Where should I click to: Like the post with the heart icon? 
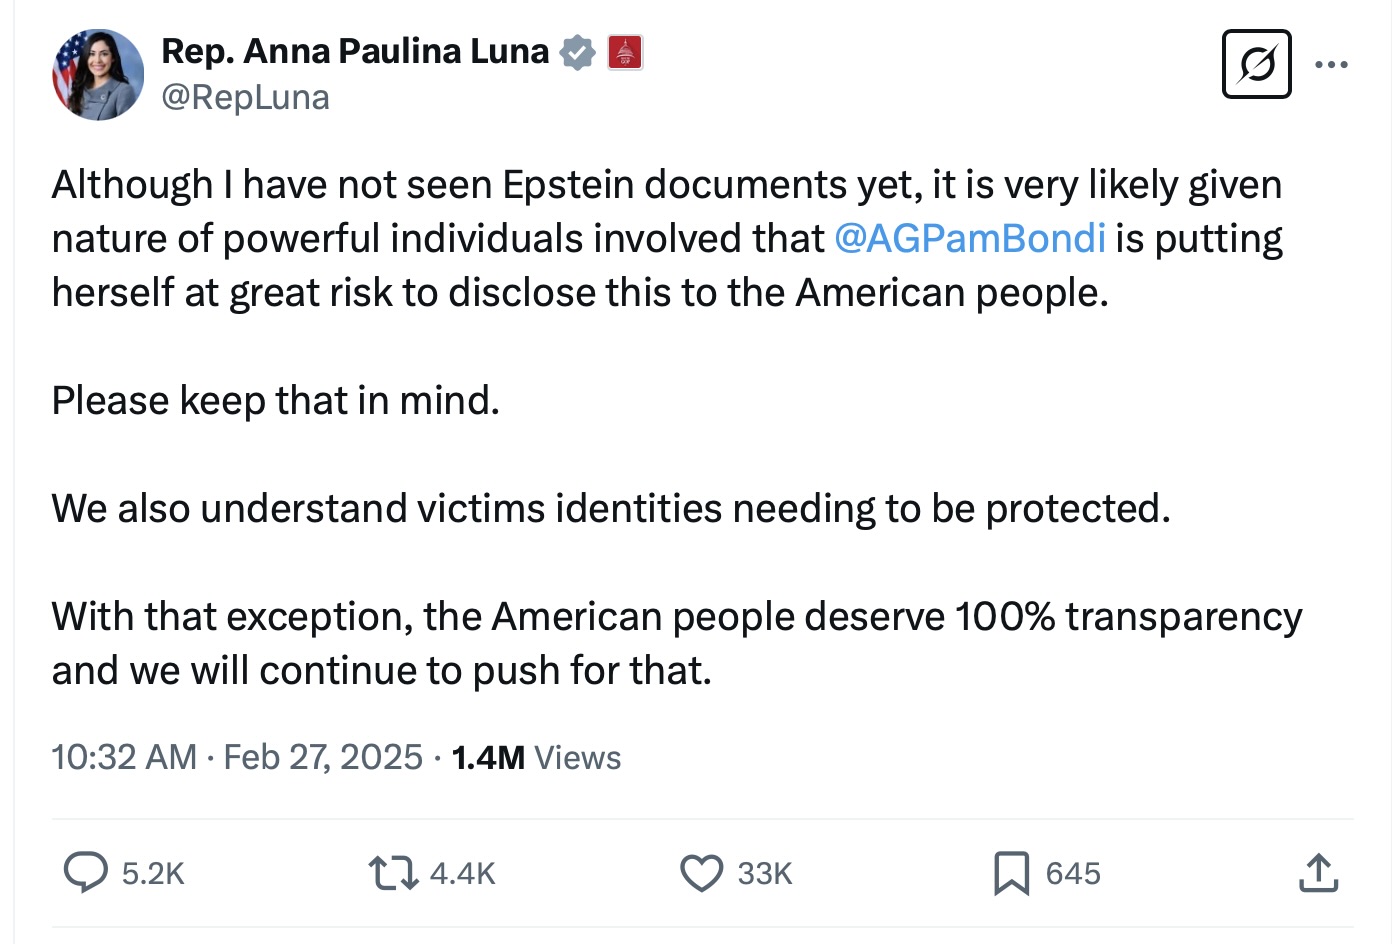click(x=701, y=872)
